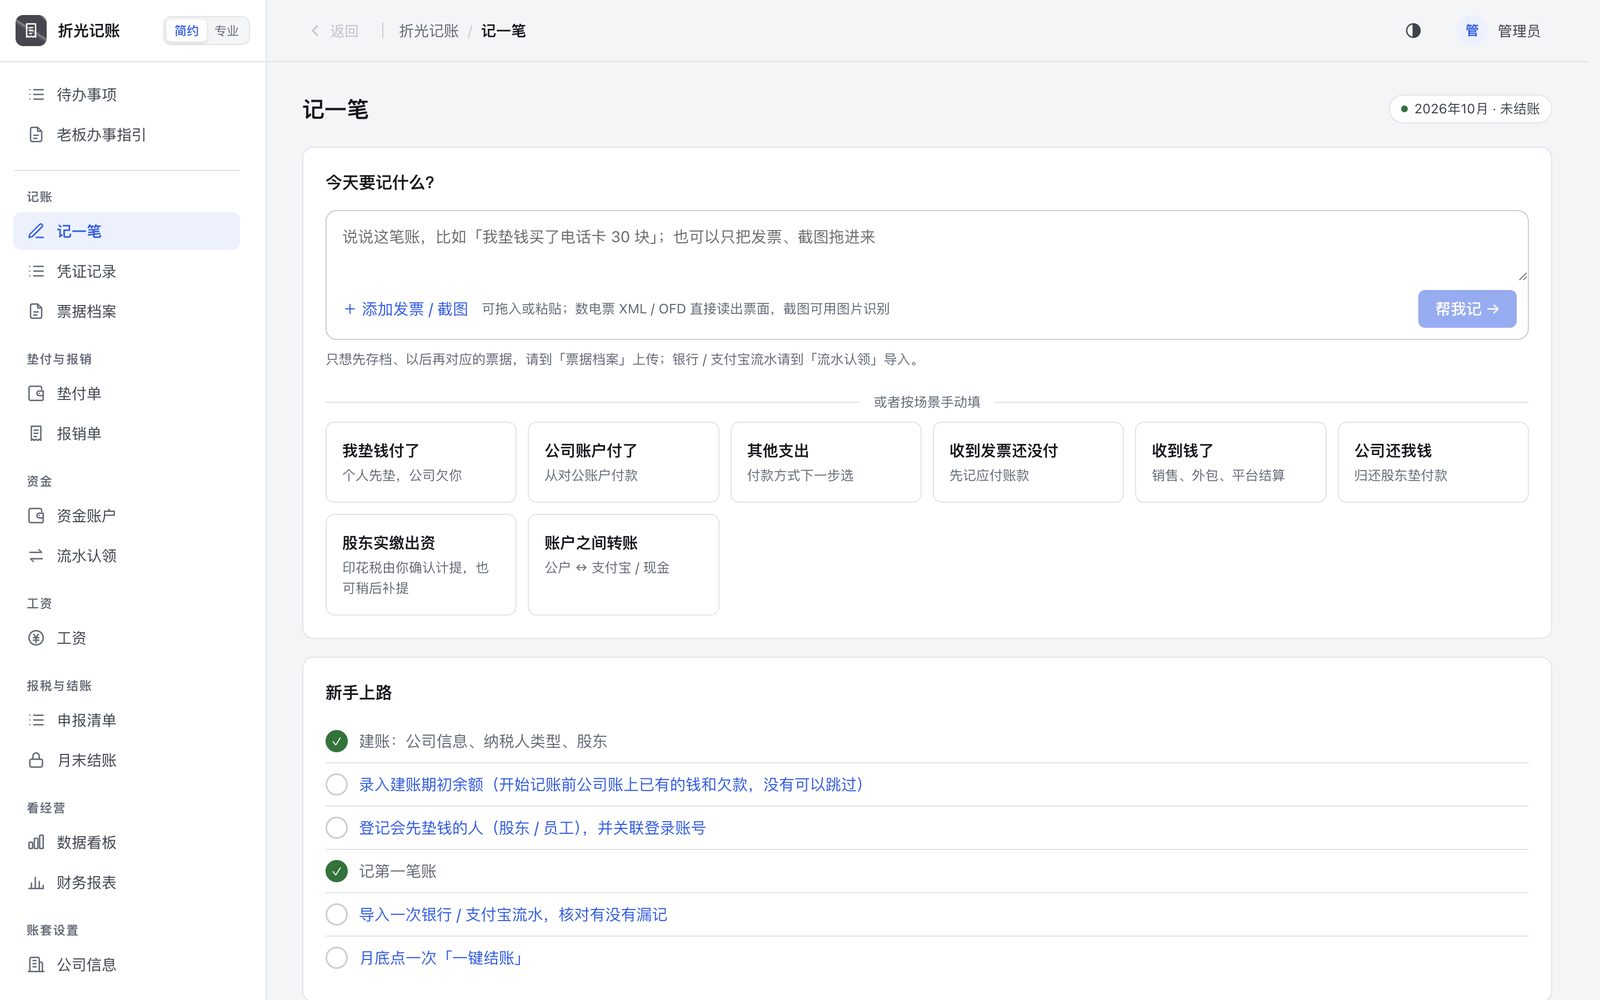Switch to 专业 mode

point(227,31)
